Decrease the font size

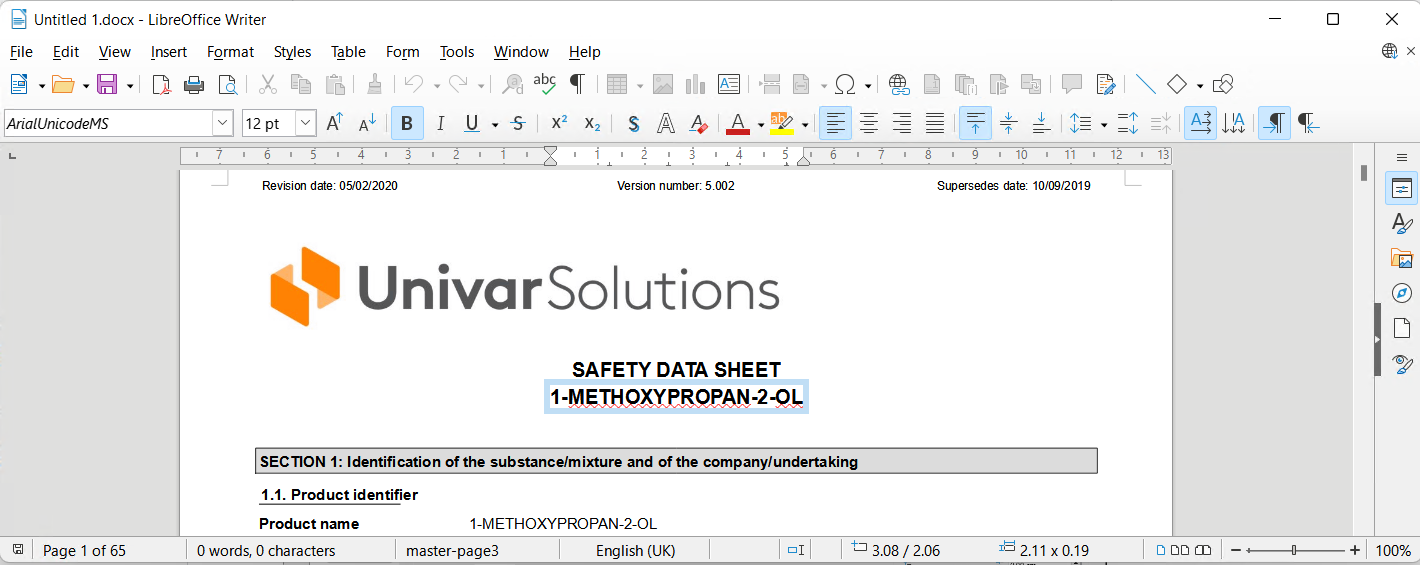coord(367,123)
